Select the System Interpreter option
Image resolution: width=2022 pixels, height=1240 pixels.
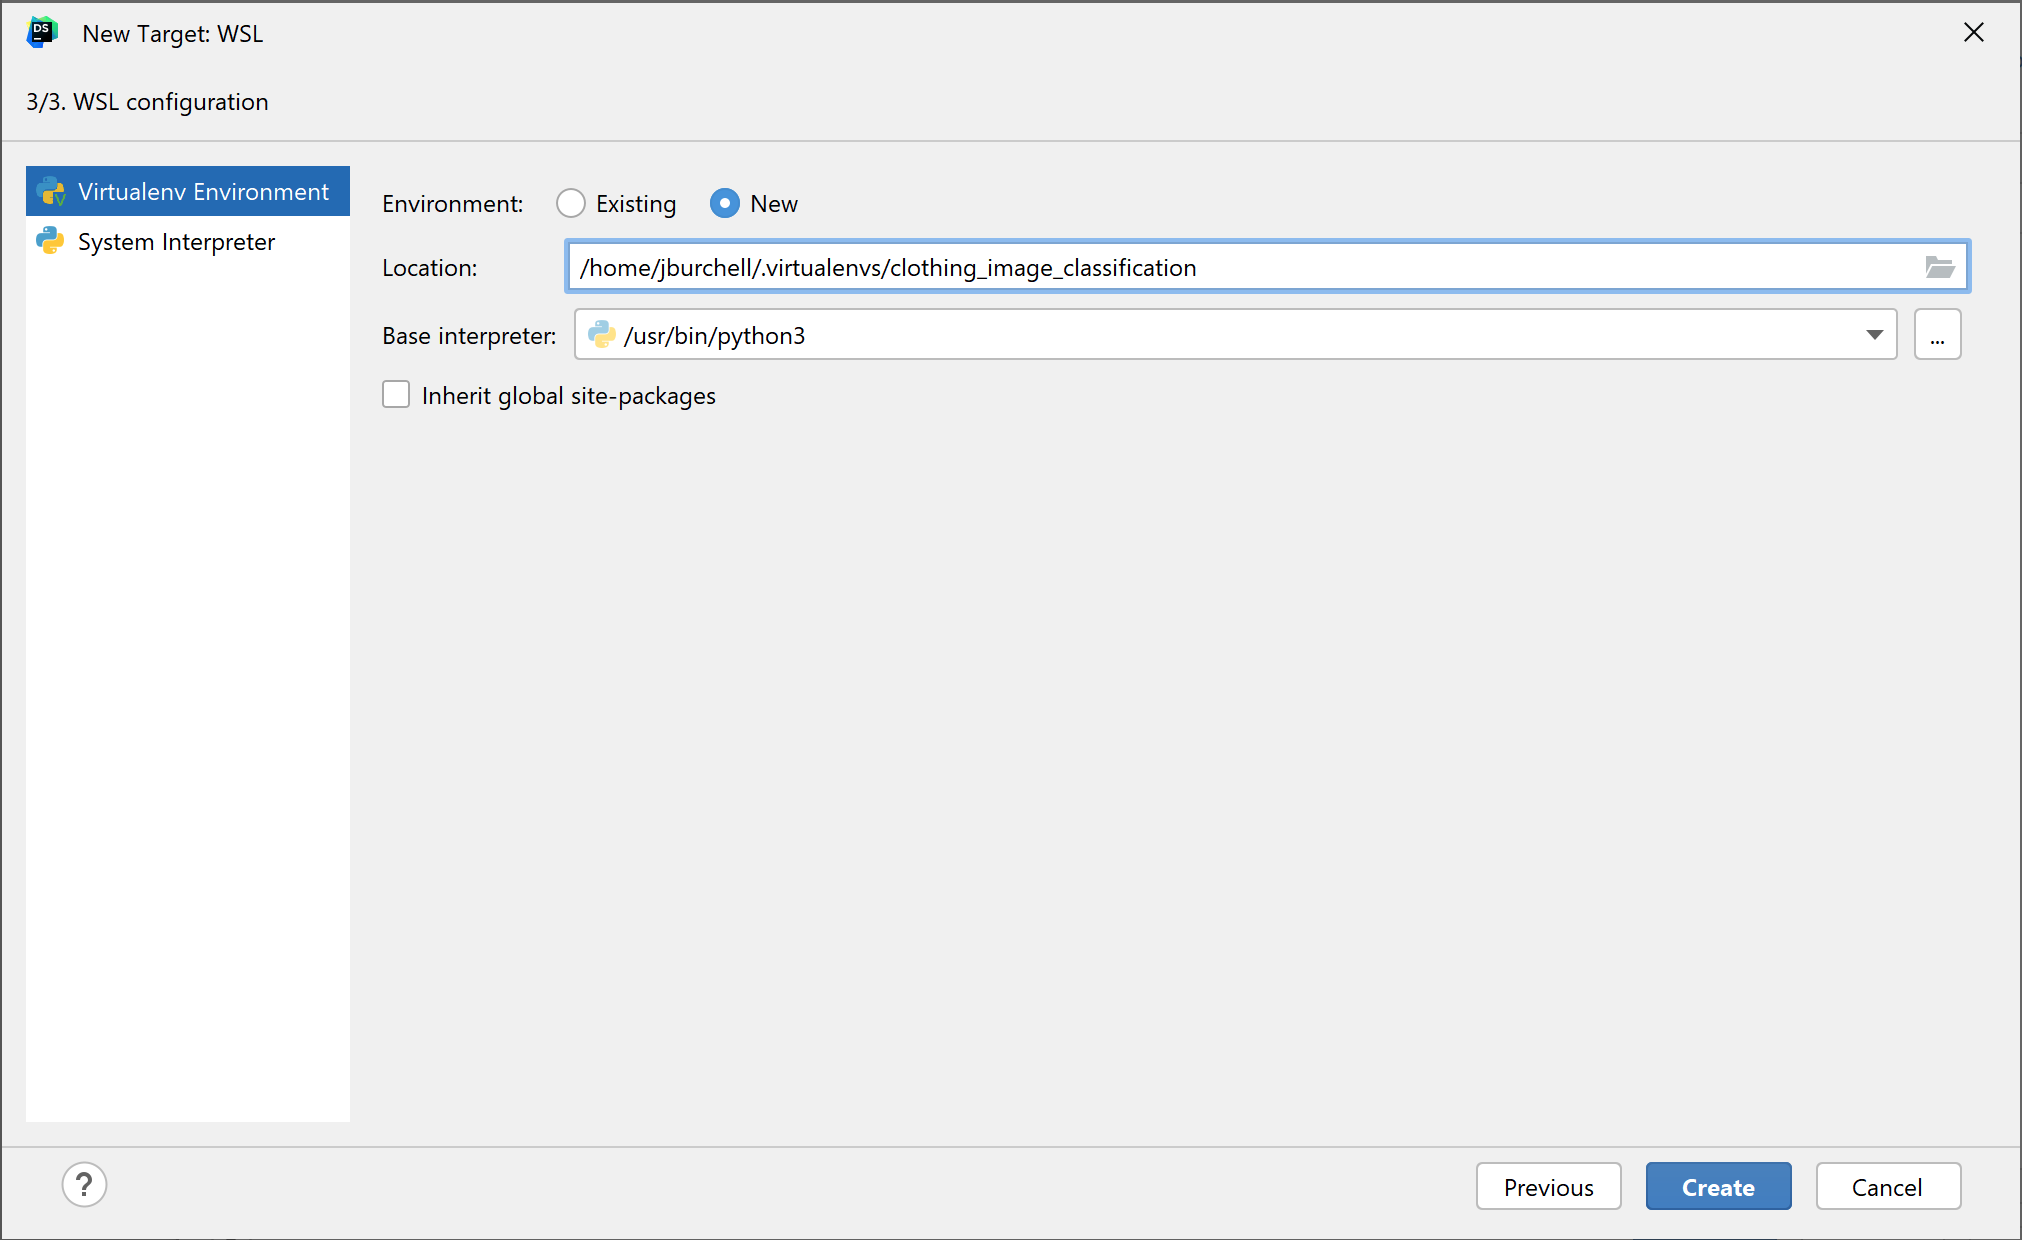[188, 241]
